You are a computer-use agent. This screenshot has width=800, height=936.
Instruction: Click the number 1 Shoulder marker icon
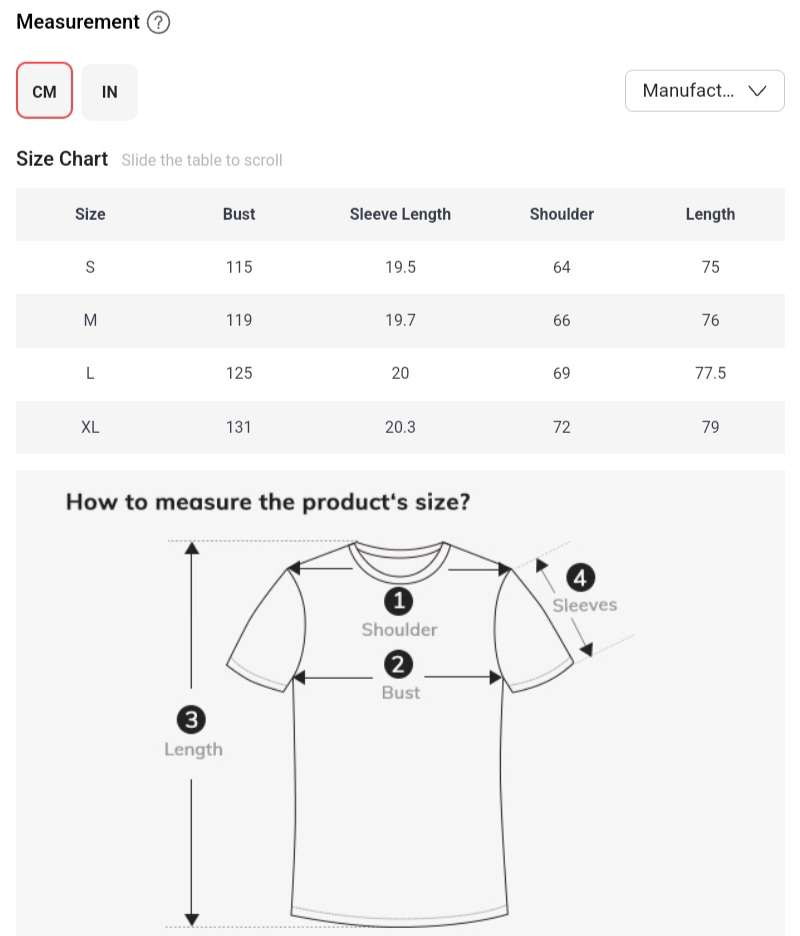click(399, 601)
